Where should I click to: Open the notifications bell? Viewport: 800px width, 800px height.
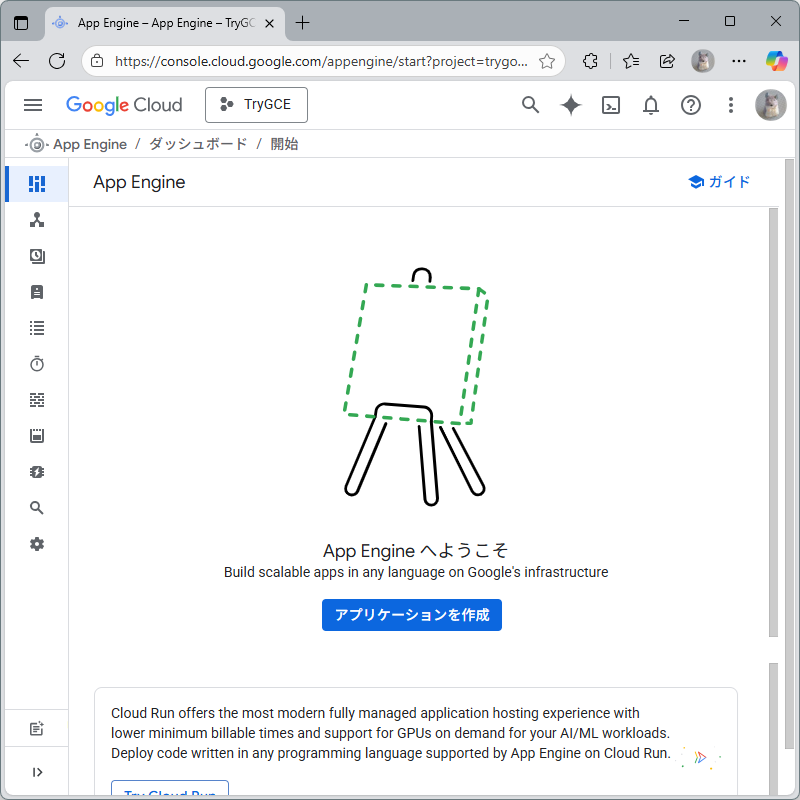(651, 105)
